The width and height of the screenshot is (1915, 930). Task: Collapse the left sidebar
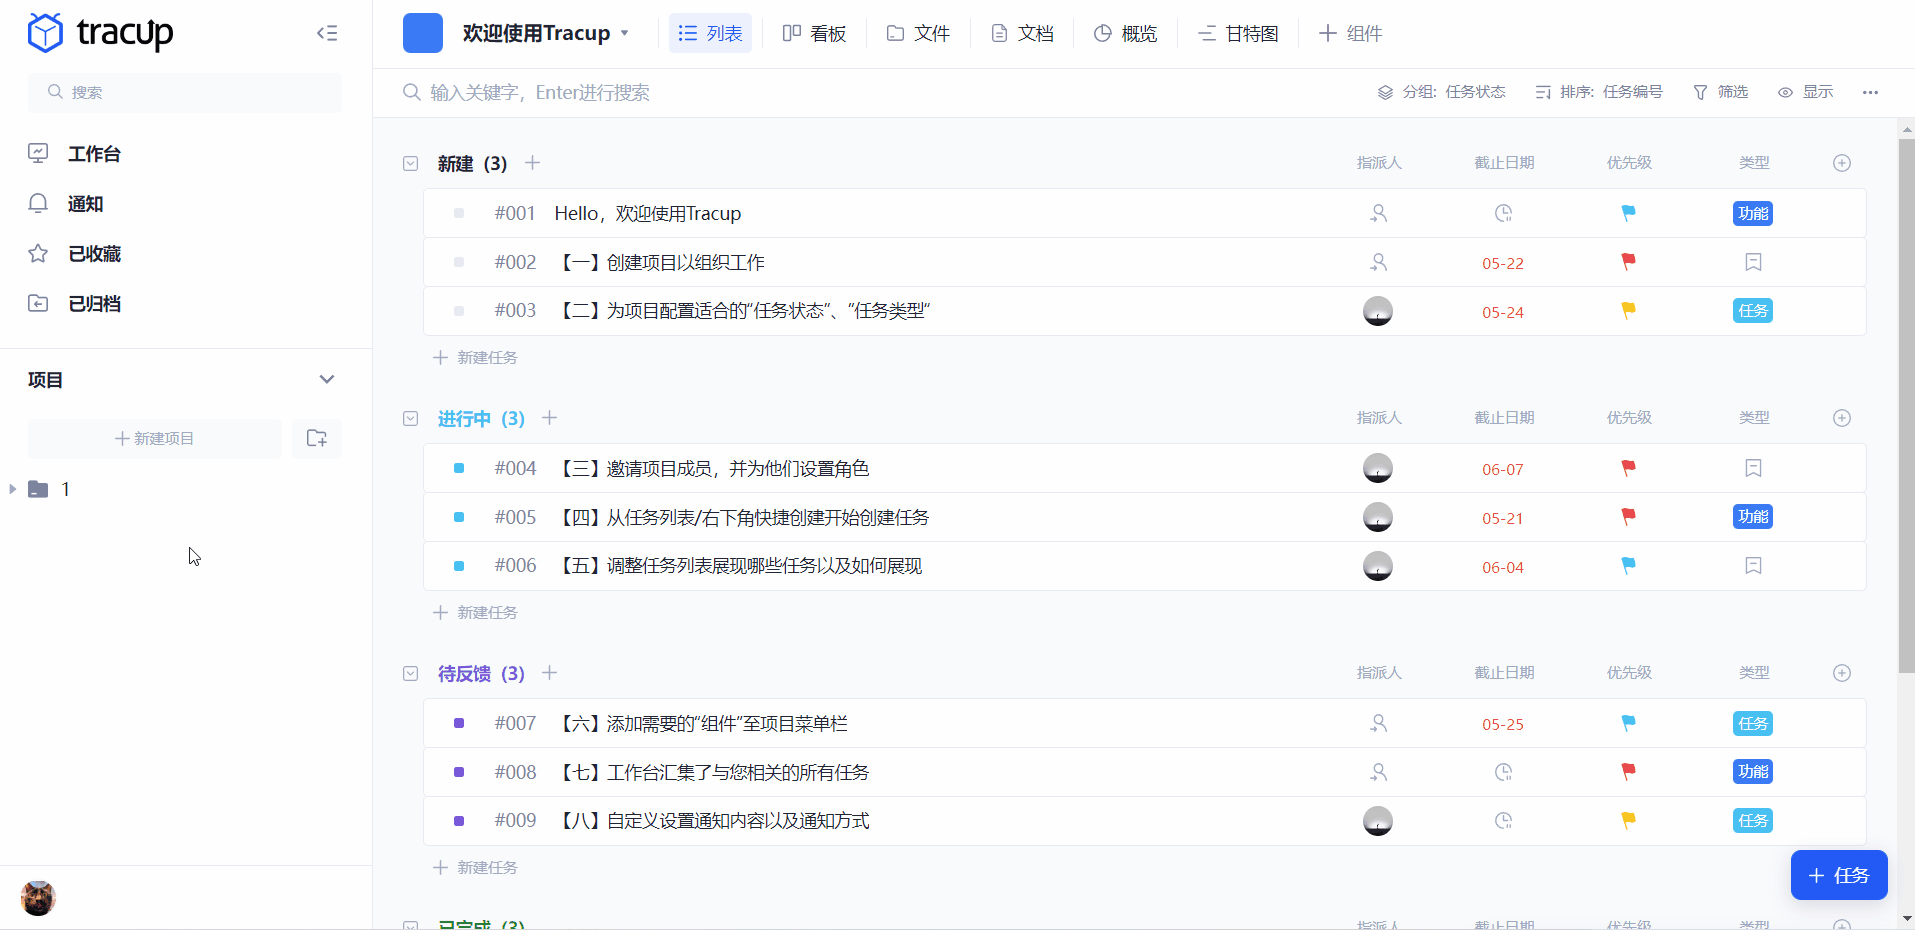point(327,33)
